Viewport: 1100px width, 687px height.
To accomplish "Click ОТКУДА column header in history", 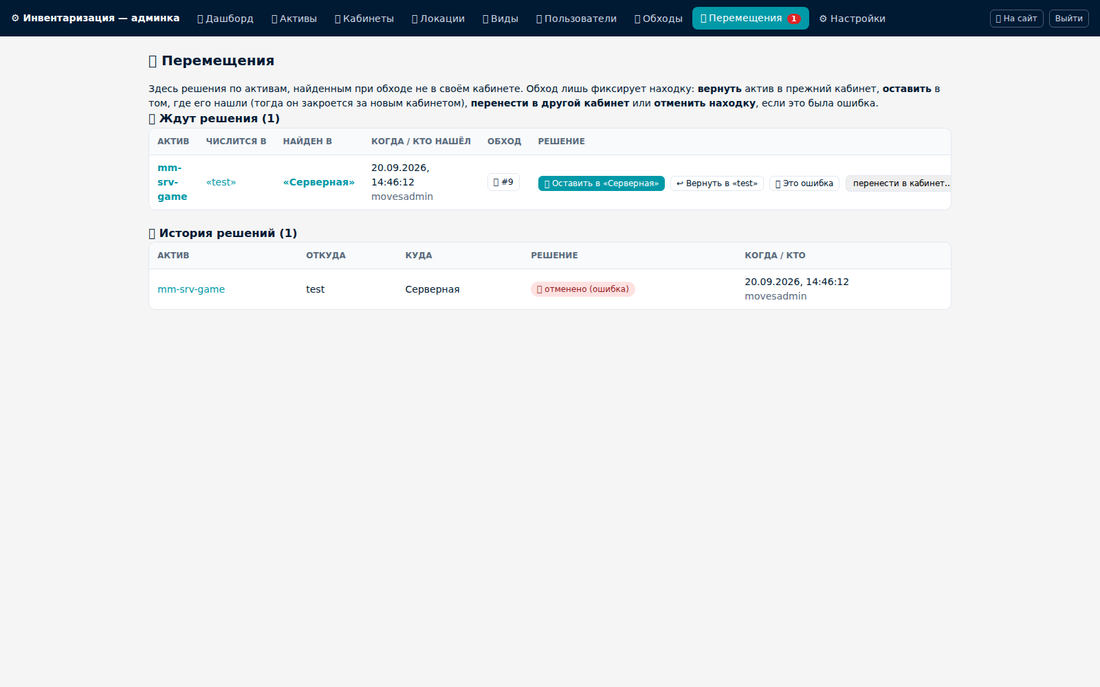I will (326, 255).
